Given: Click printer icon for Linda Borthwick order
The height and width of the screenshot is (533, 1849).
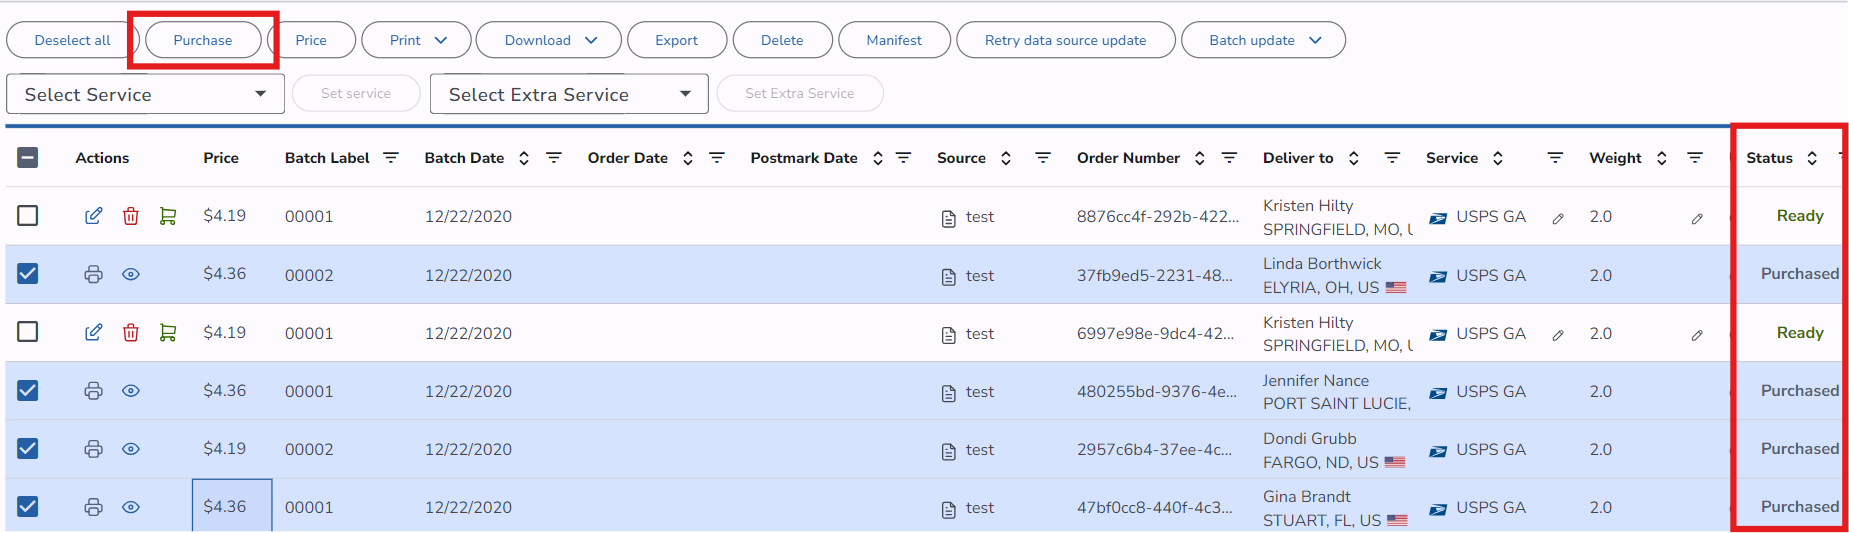Looking at the screenshot, I should pos(93,274).
